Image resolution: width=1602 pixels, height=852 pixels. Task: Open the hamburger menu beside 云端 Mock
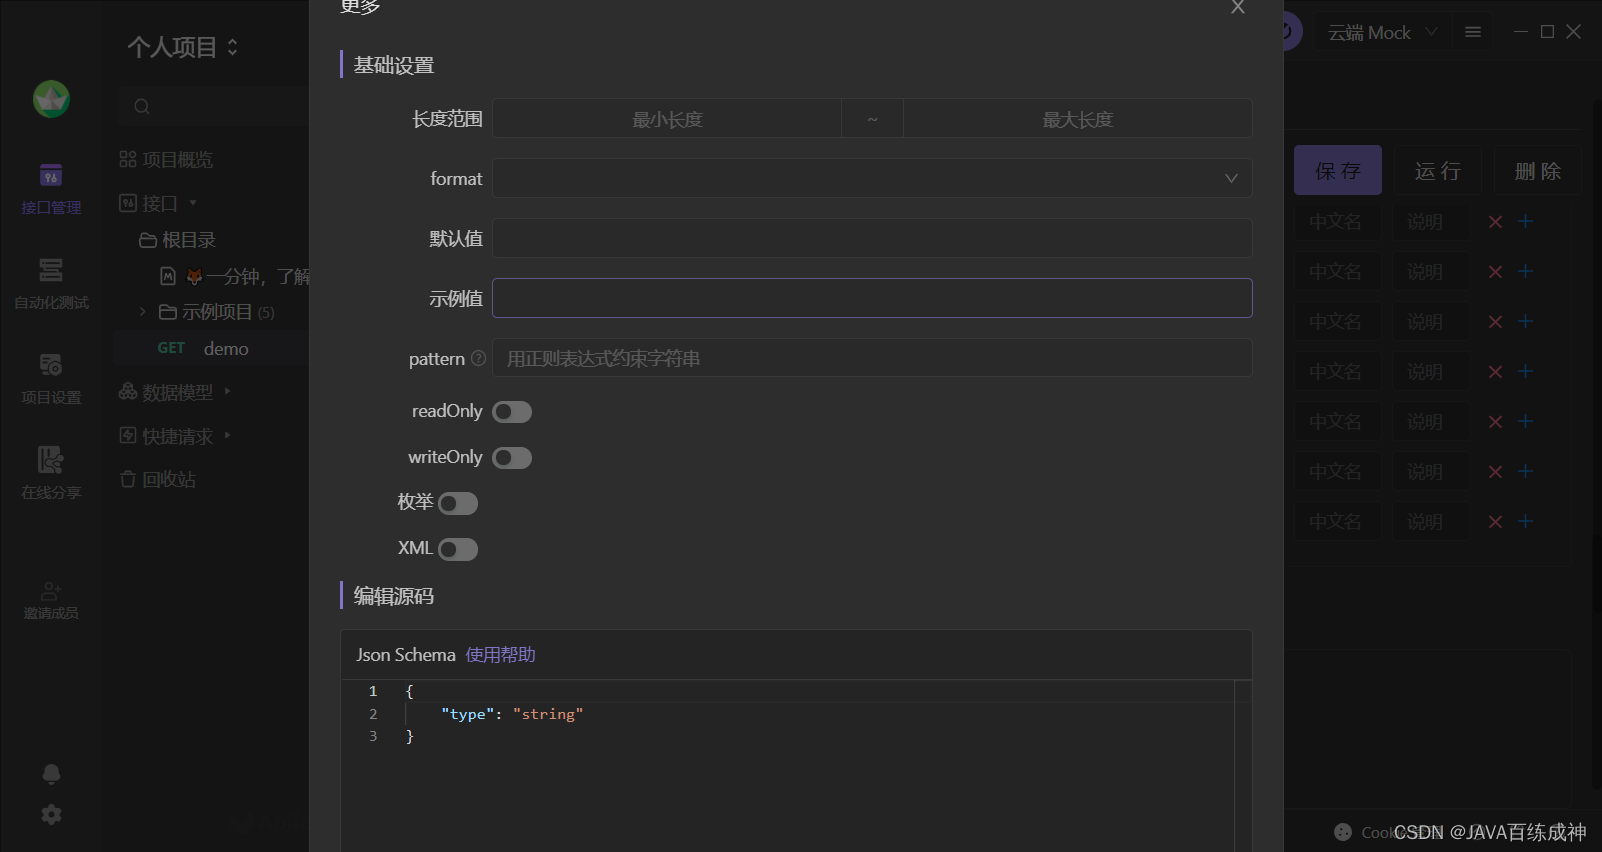[x=1473, y=32]
